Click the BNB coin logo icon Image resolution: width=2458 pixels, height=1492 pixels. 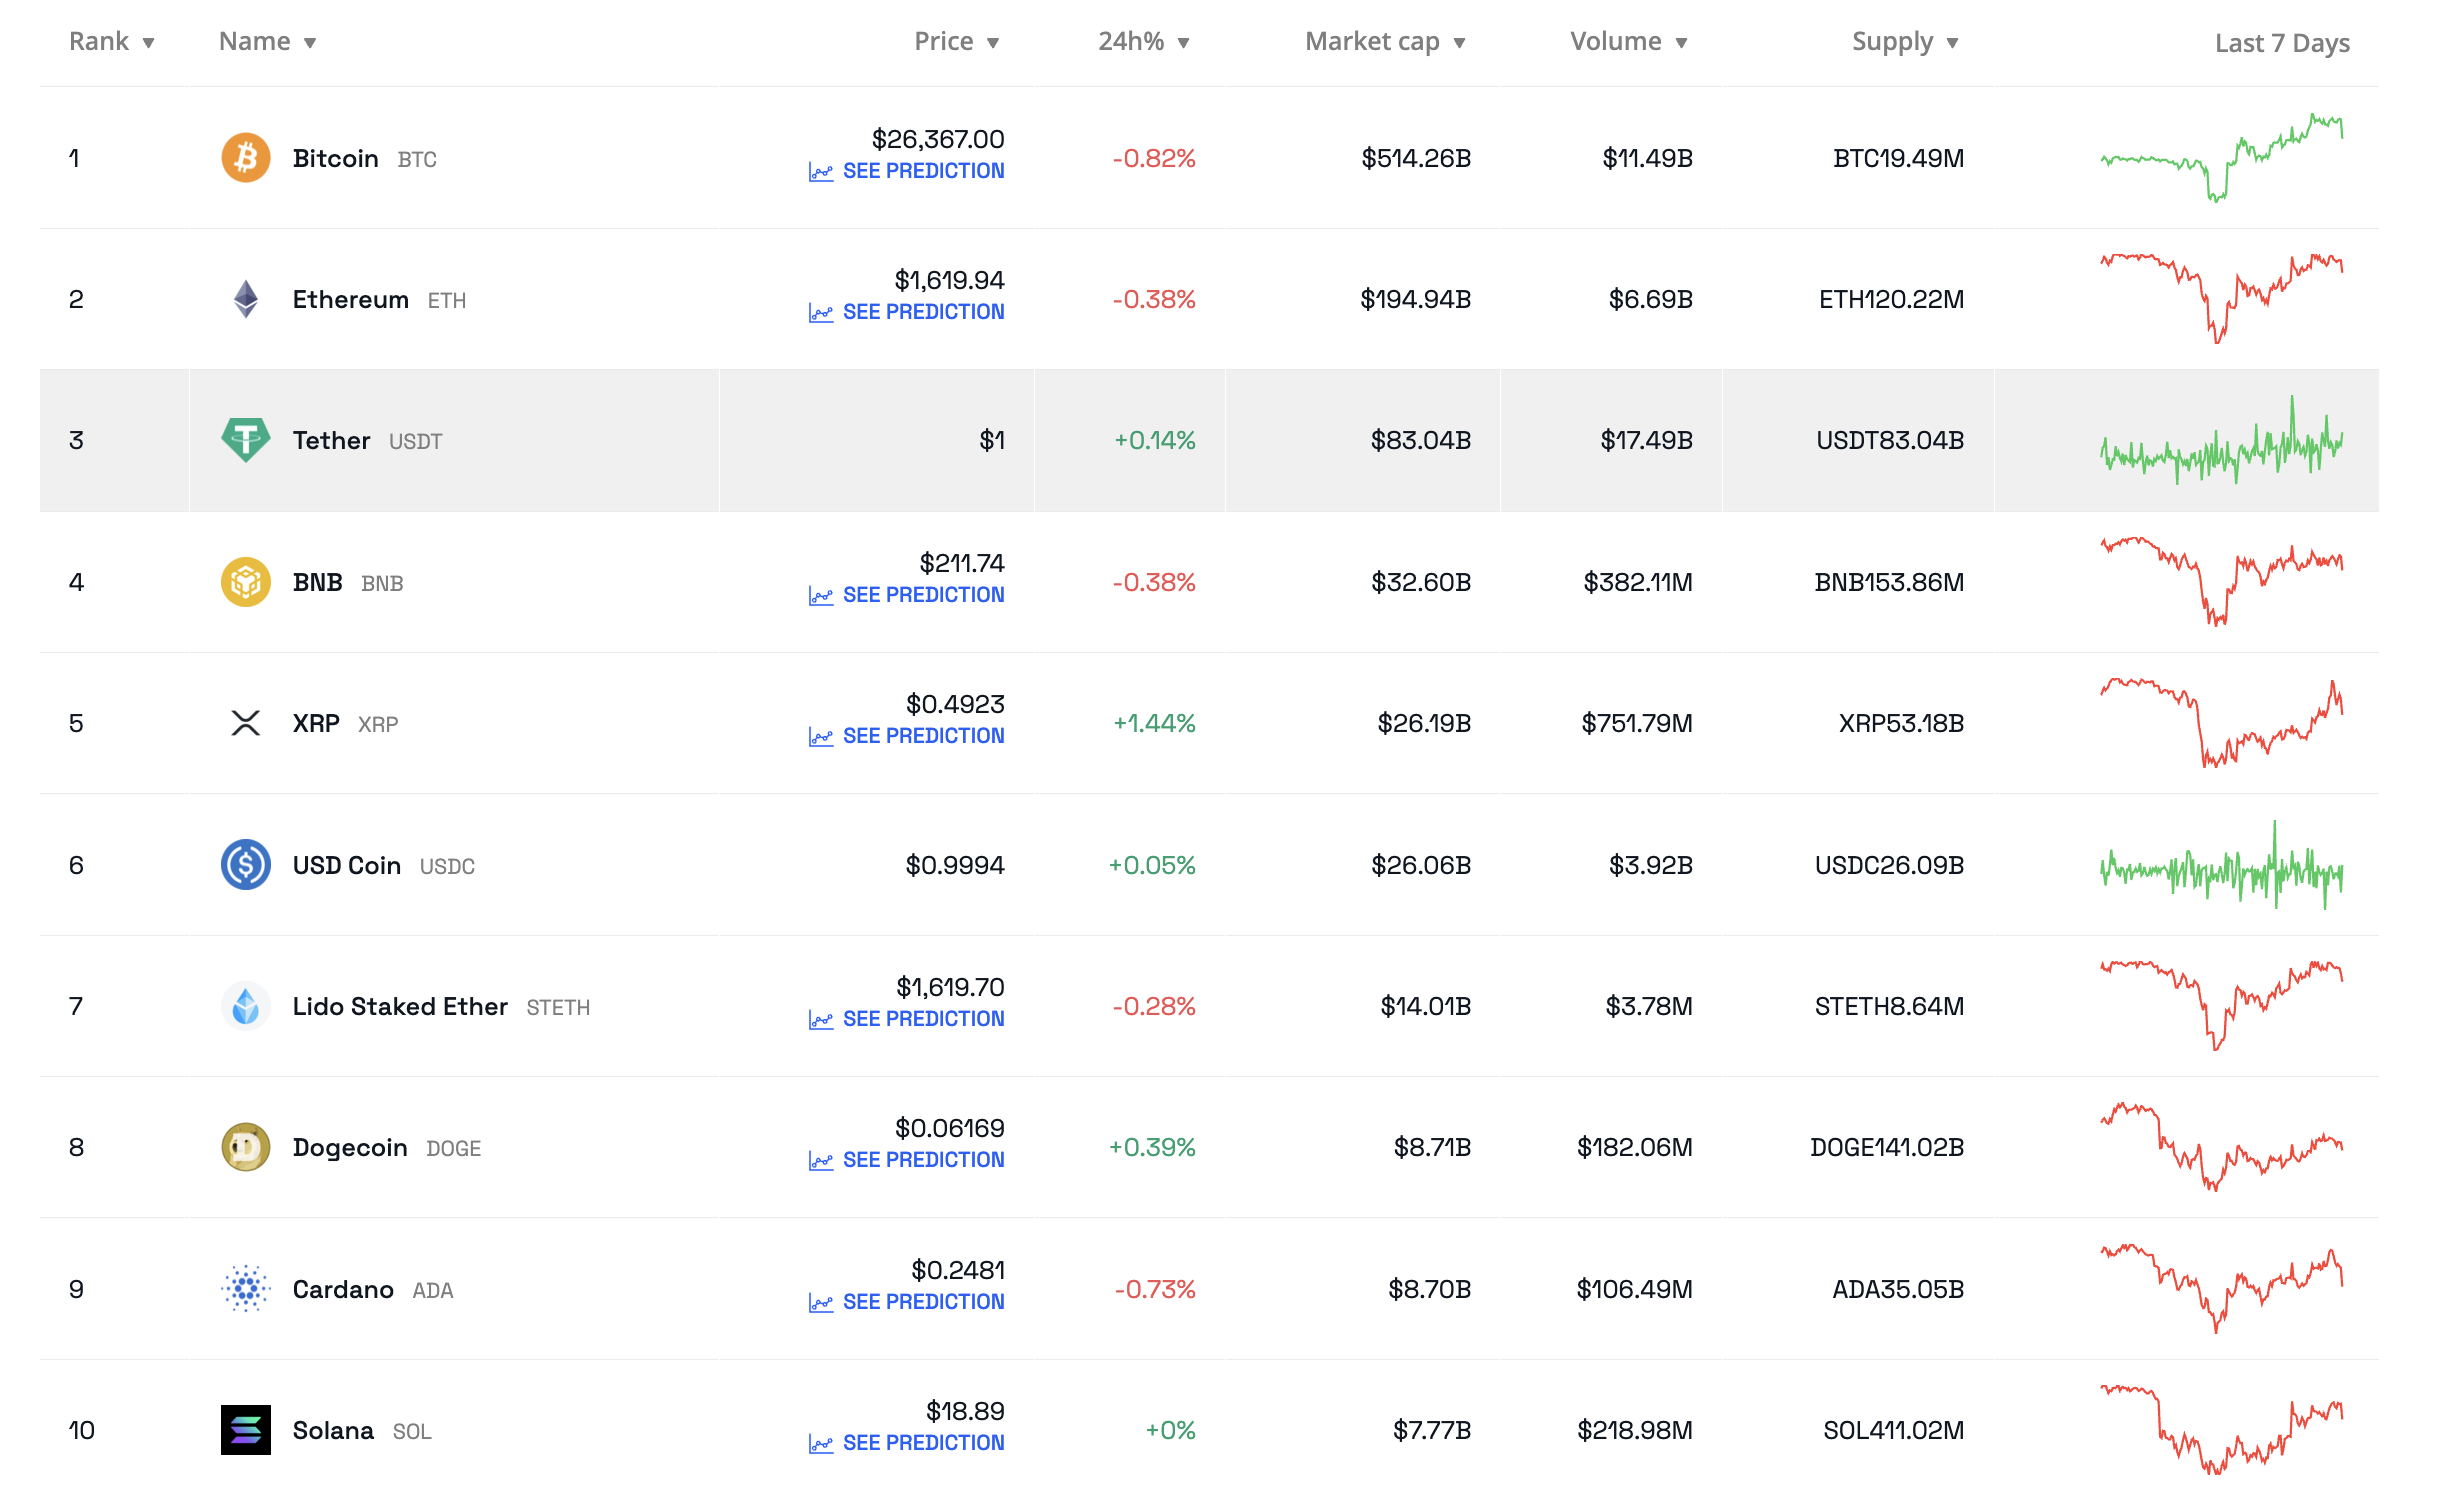click(245, 582)
